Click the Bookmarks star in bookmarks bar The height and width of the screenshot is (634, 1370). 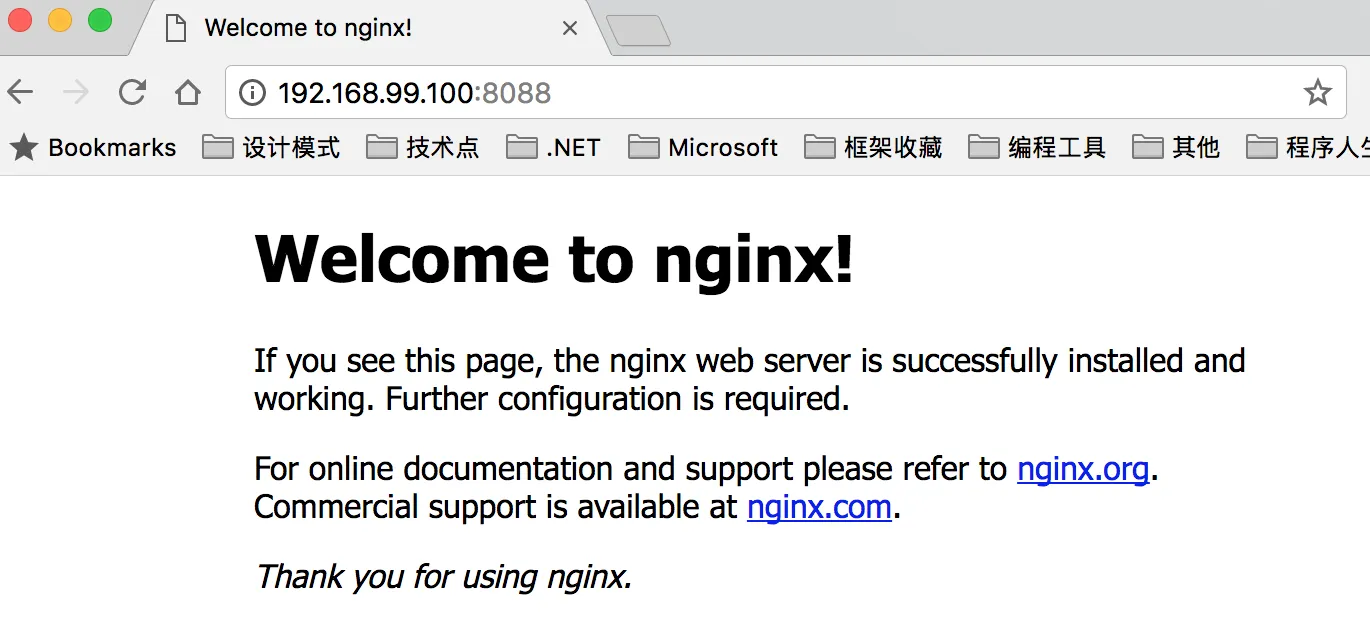pos(24,148)
